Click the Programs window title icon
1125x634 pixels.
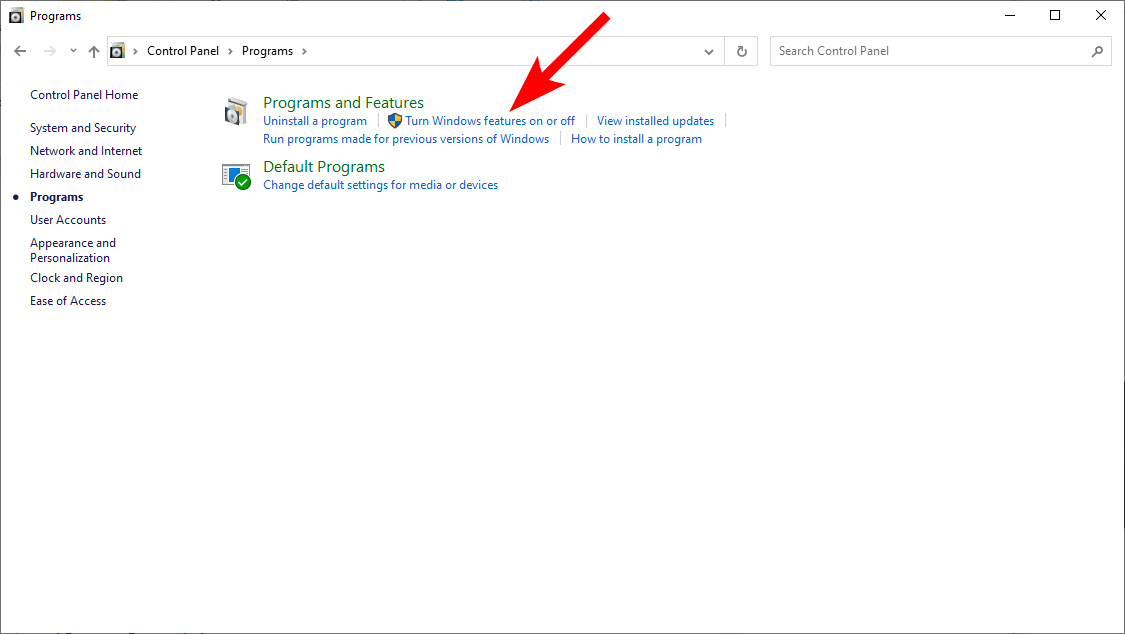pos(16,16)
